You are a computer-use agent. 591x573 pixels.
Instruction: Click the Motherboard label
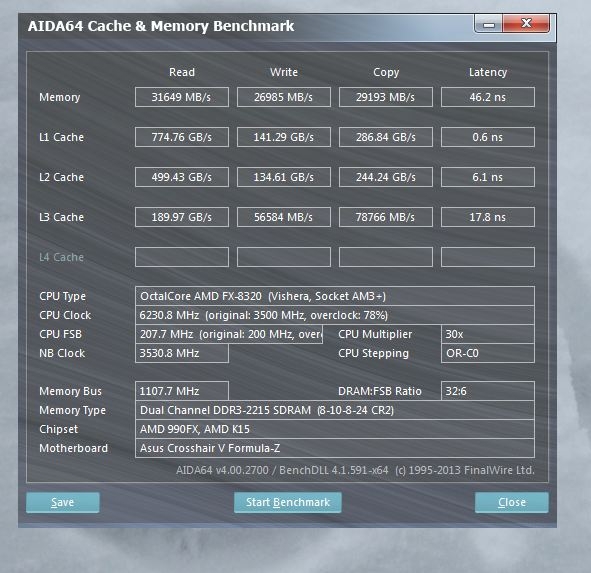[x=73, y=448]
